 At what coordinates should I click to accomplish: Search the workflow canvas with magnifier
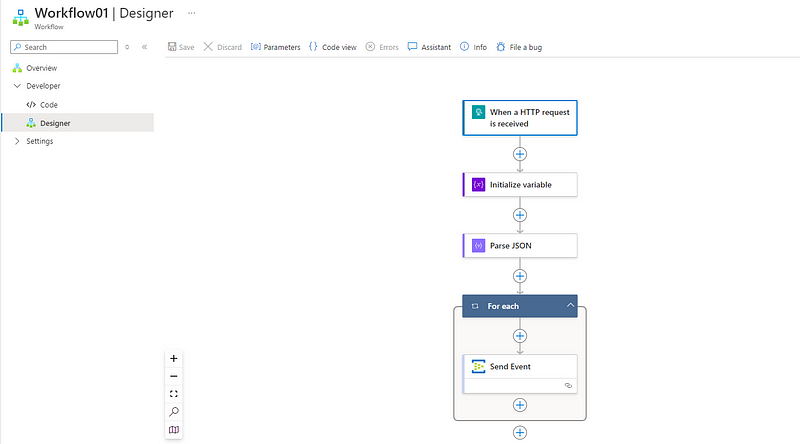pos(173,412)
